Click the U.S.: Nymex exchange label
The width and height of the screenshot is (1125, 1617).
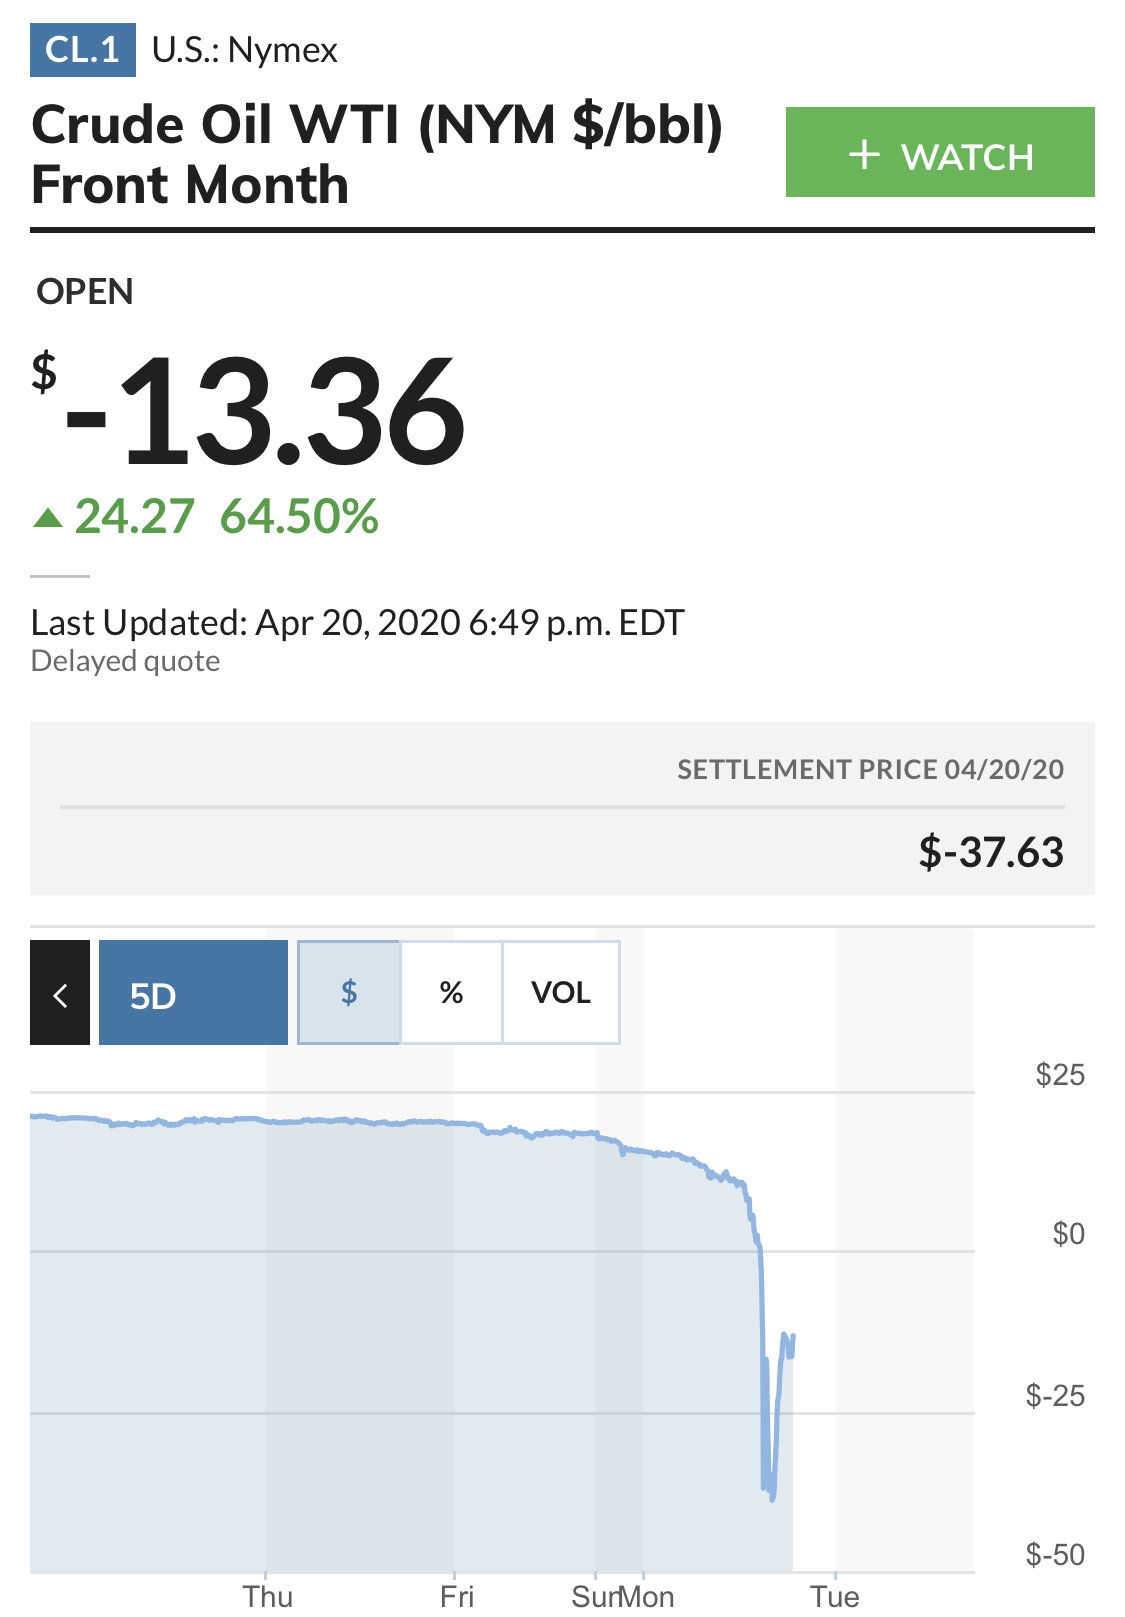(x=245, y=50)
